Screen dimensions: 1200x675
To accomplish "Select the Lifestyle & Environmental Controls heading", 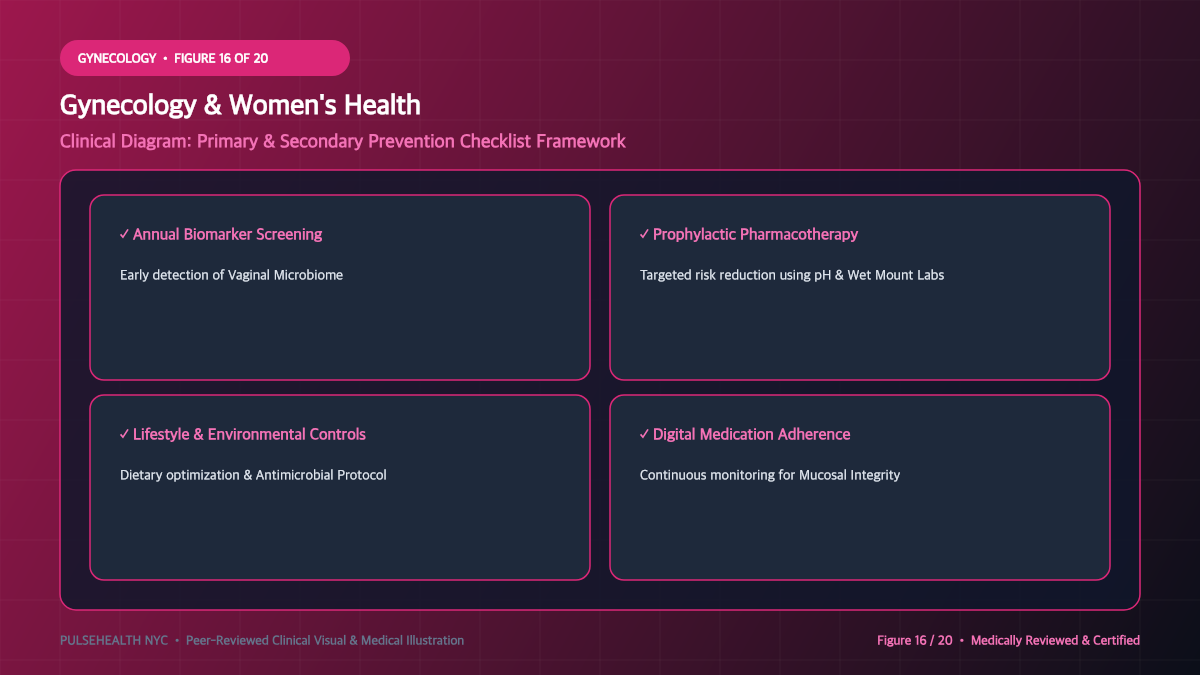I will point(243,434).
